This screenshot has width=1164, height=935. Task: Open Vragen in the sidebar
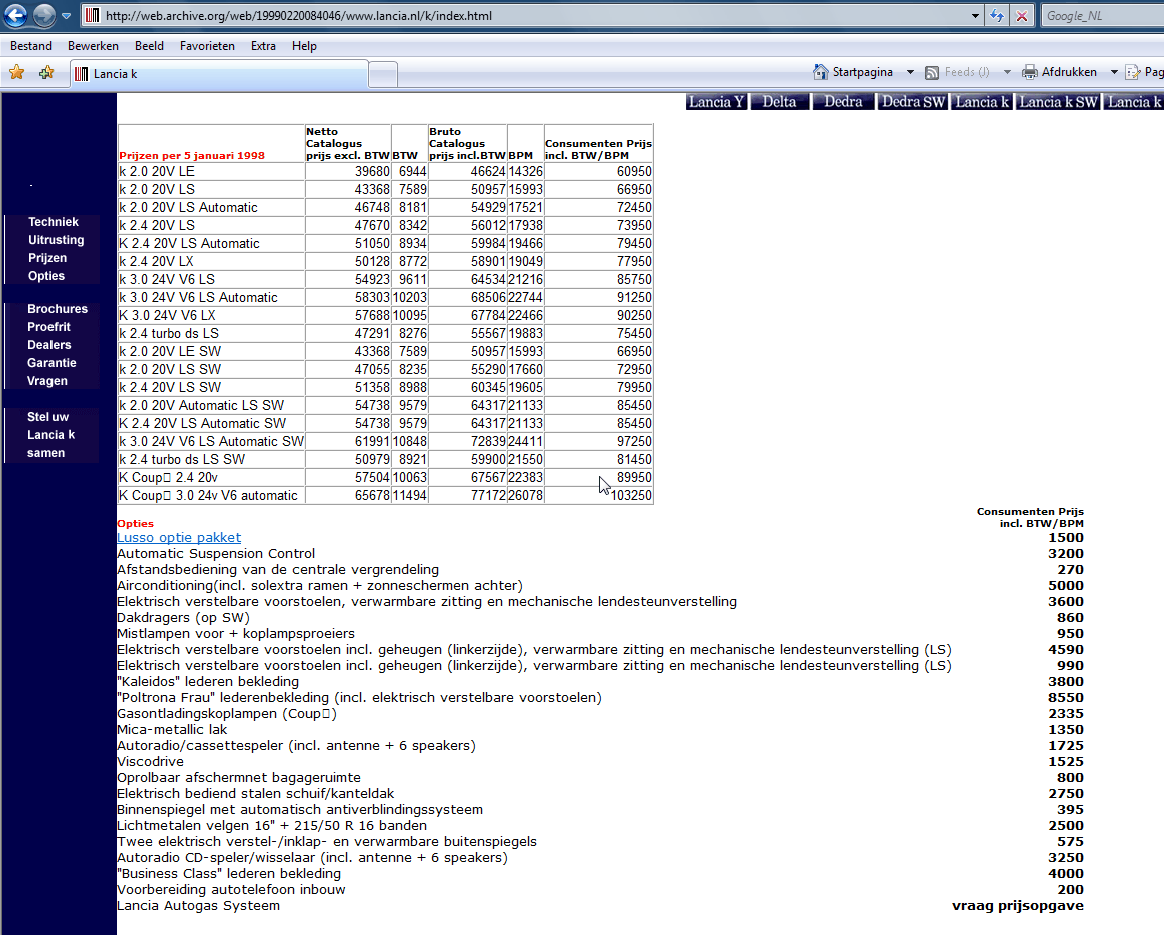47,381
